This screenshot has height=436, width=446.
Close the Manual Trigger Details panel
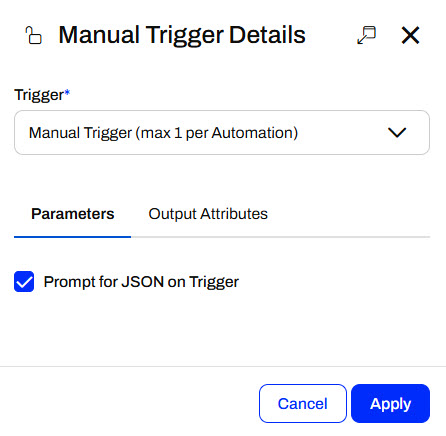(x=410, y=35)
